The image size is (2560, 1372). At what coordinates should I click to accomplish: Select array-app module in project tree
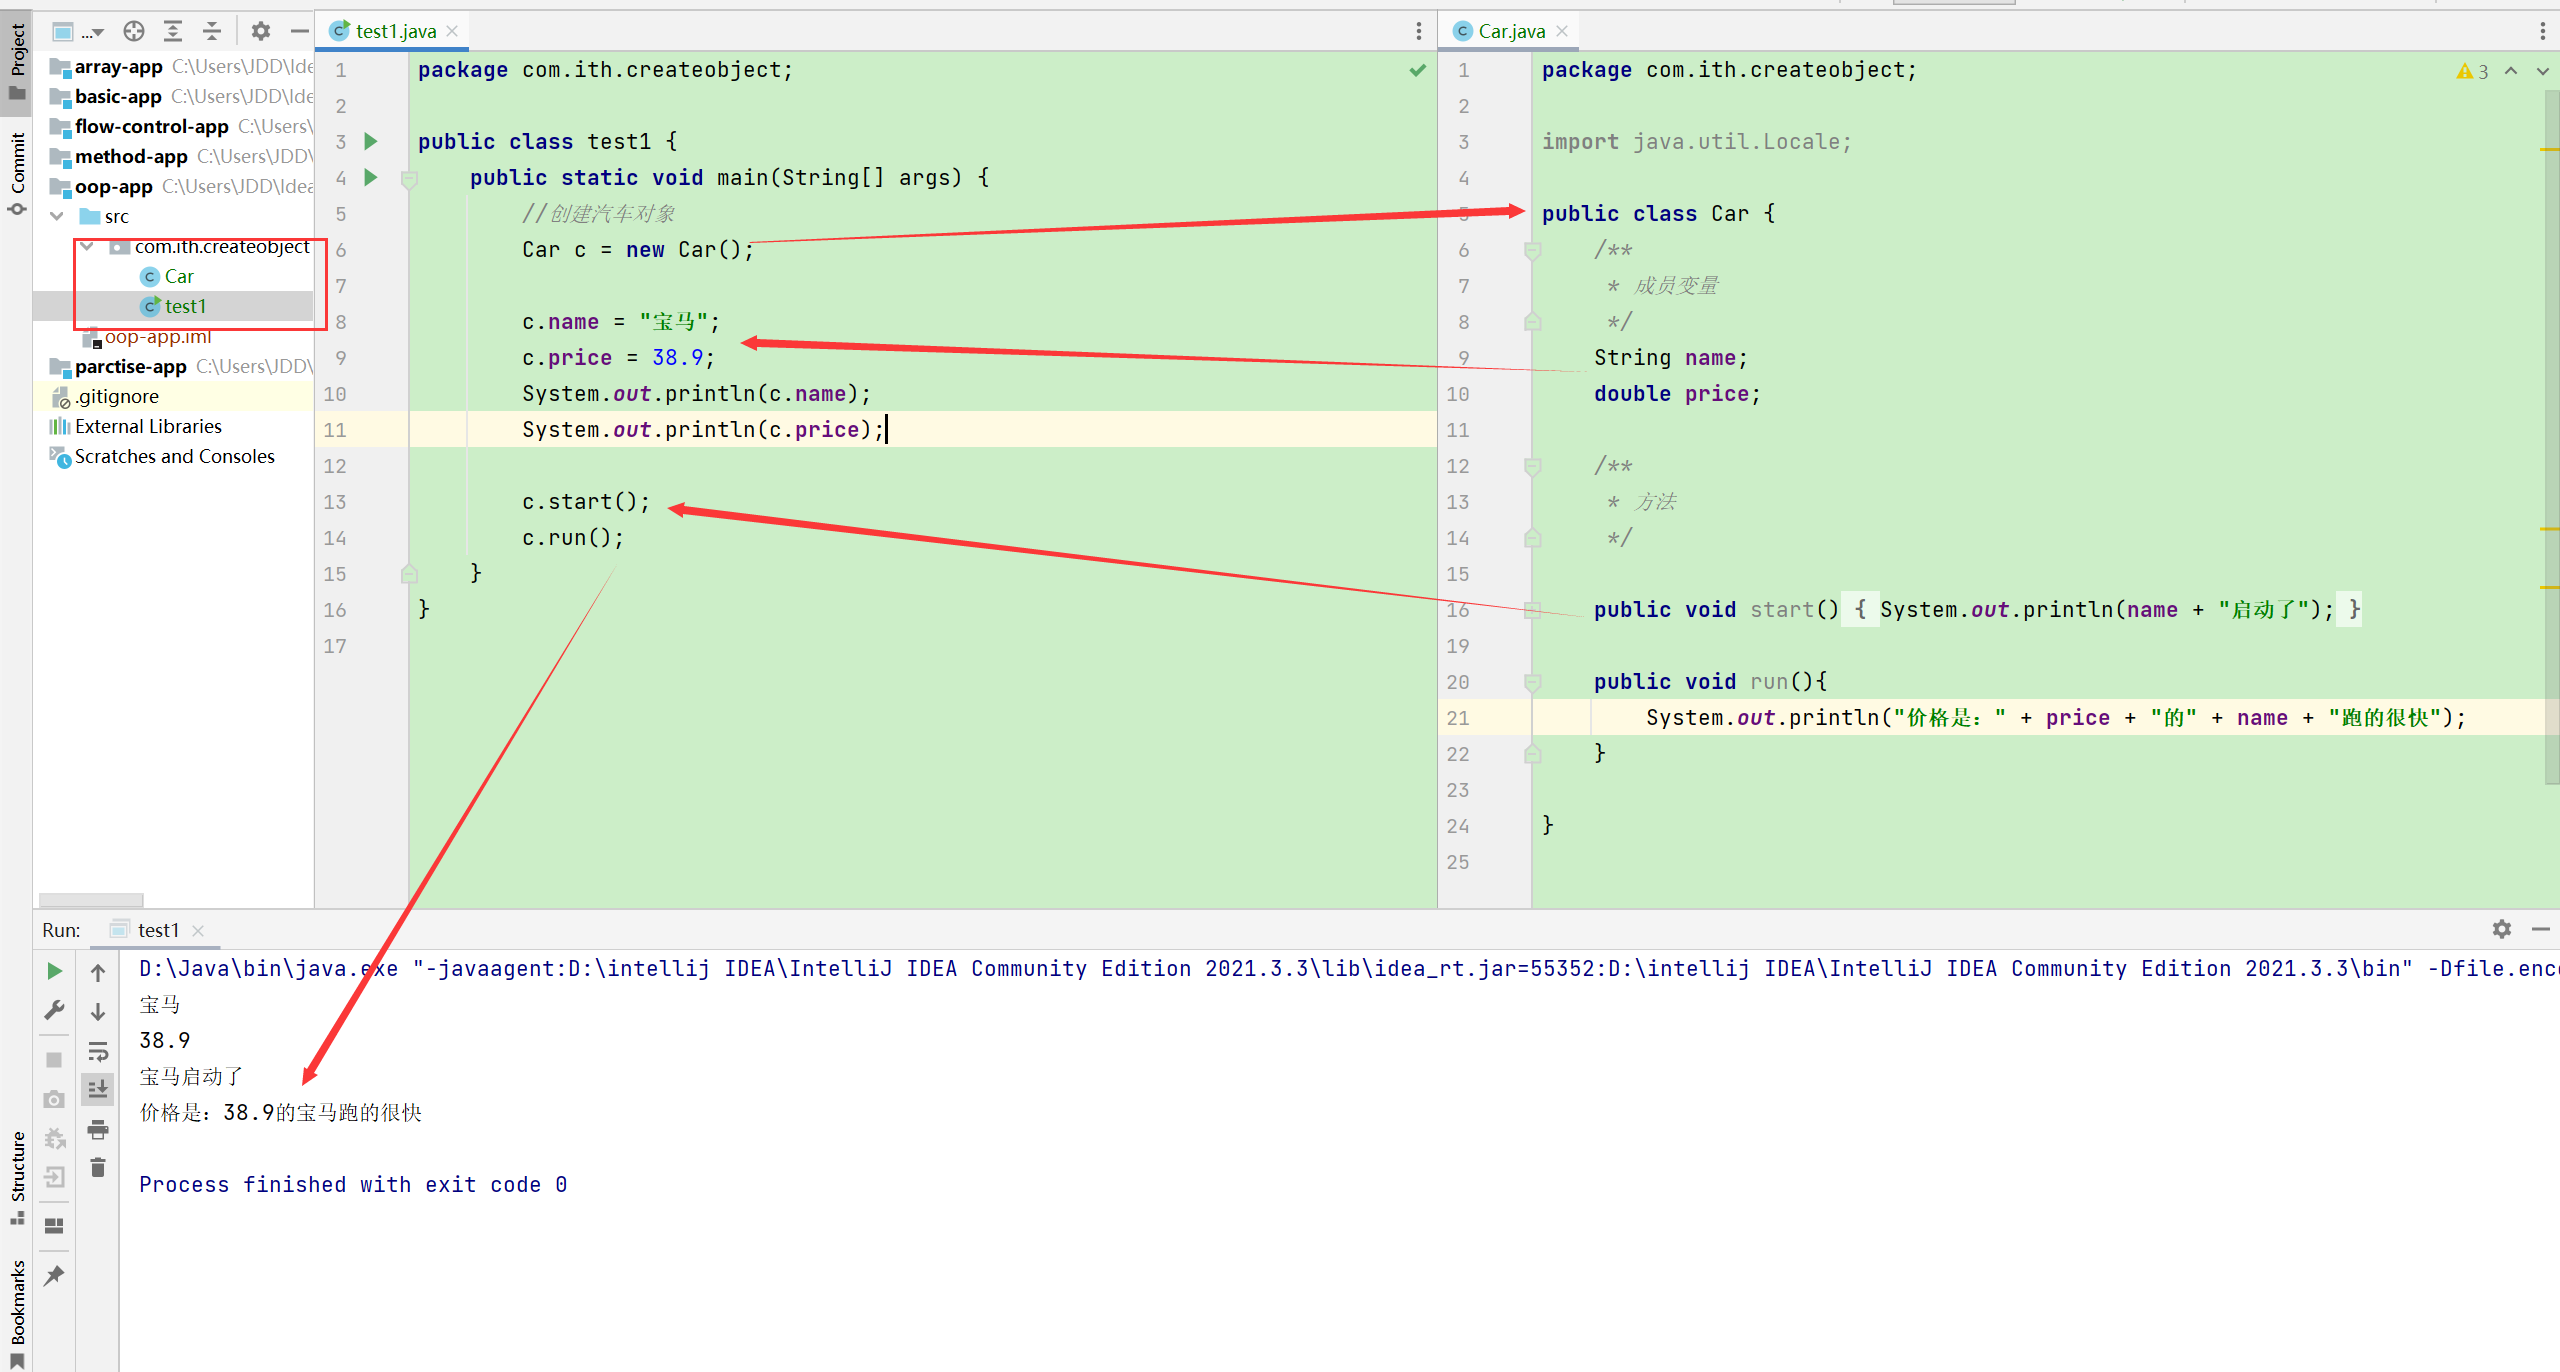coord(118,66)
